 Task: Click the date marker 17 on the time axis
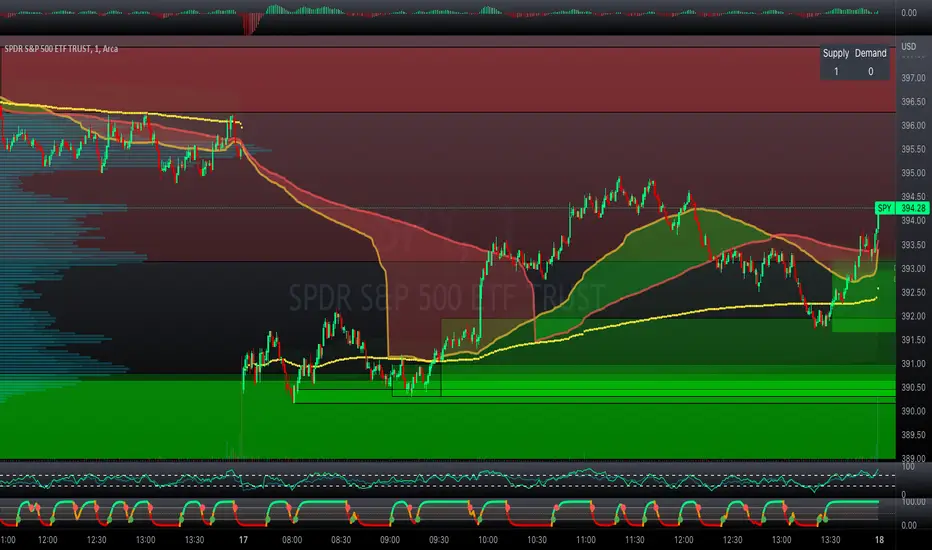pyautogui.click(x=243, y=540)
